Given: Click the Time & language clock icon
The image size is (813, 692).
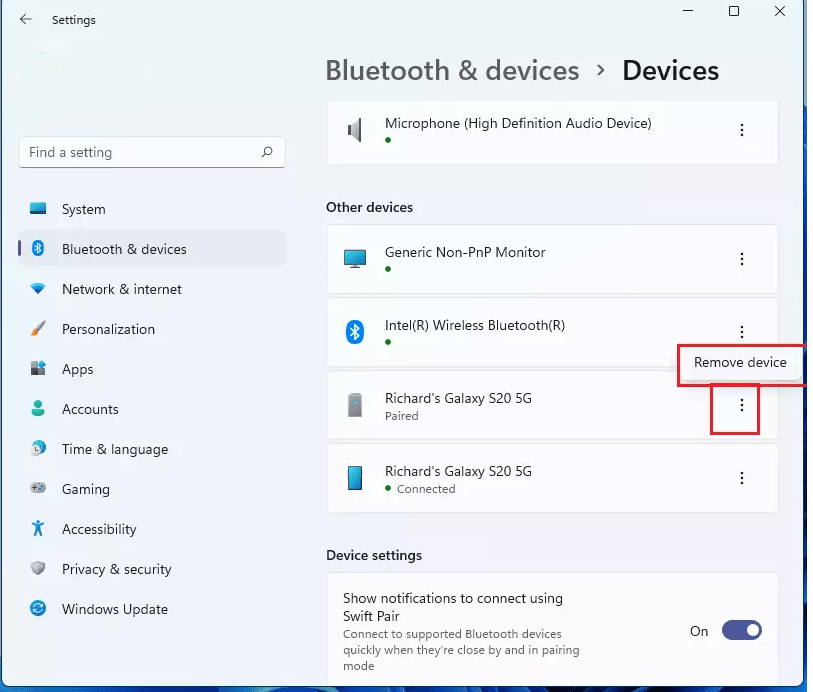Looking at the screenshot, I should (38, 448).
